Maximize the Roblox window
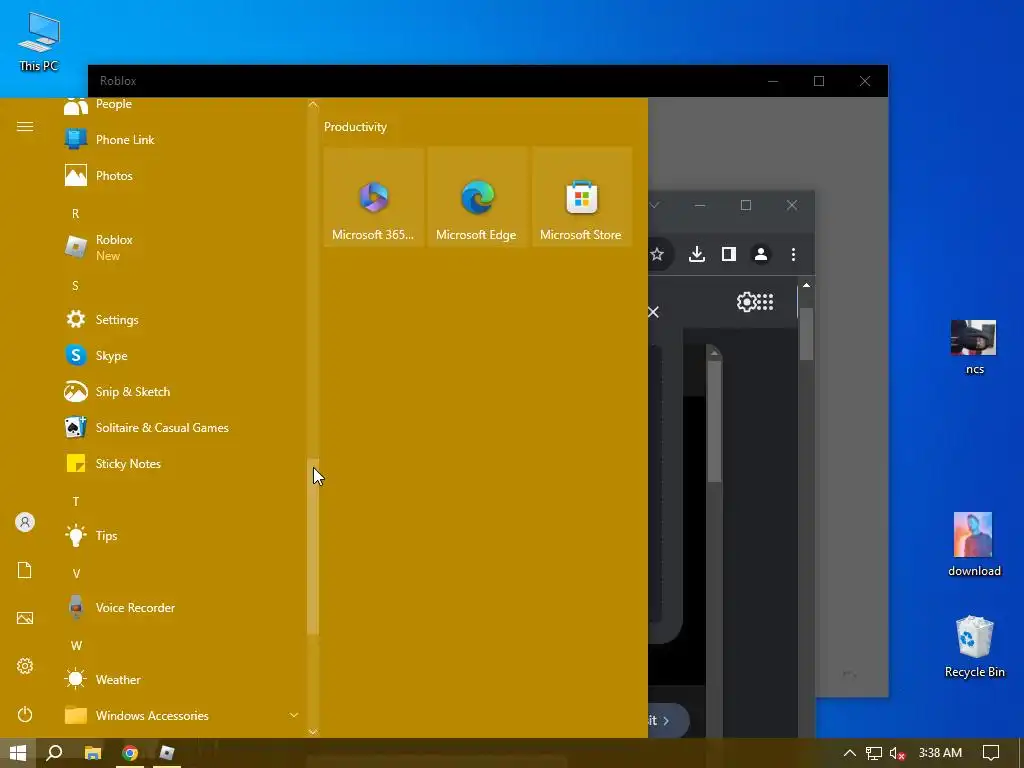The image size is (1024, 768). (x=819, y=81)
